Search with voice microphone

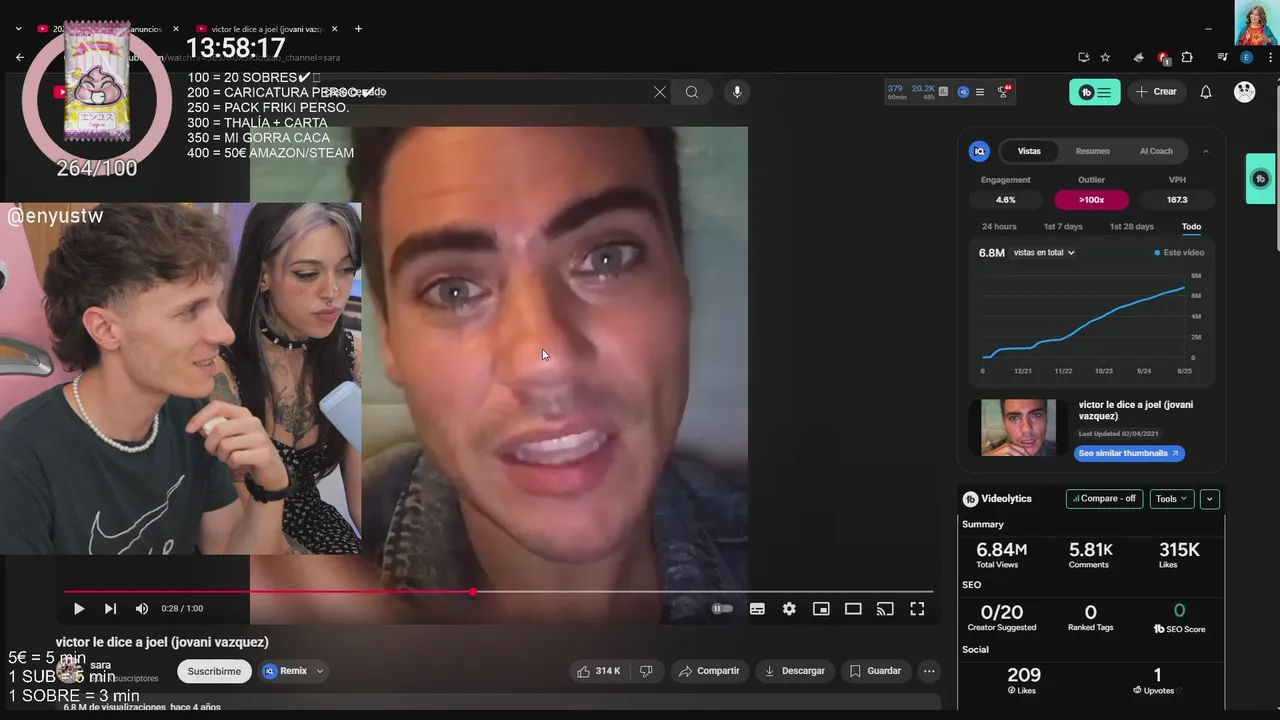pyautogui.click(x=737, y=92)
